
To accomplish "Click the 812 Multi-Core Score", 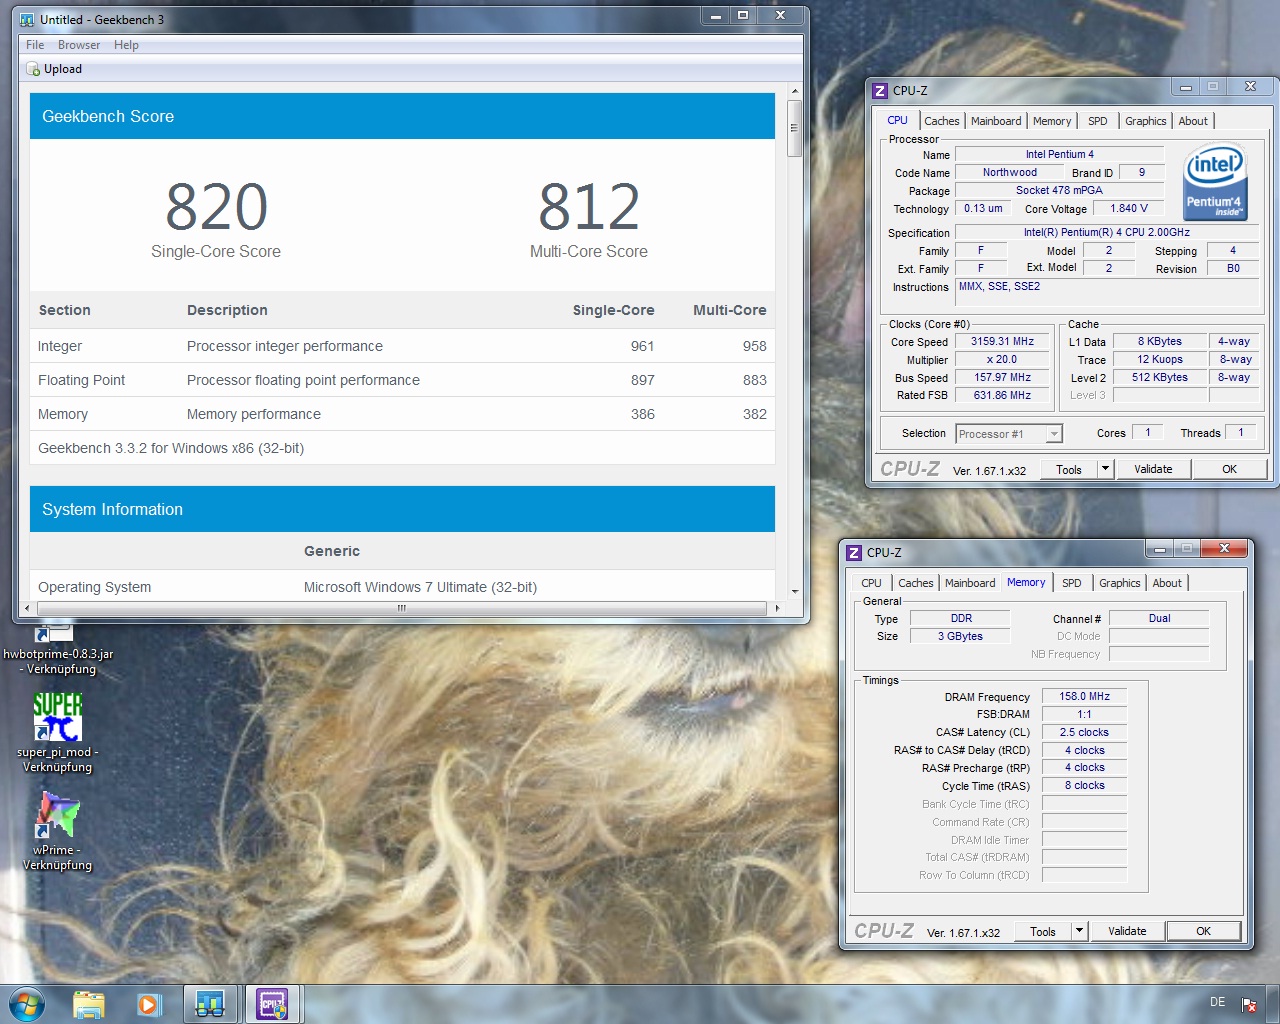I will point(589,207).
